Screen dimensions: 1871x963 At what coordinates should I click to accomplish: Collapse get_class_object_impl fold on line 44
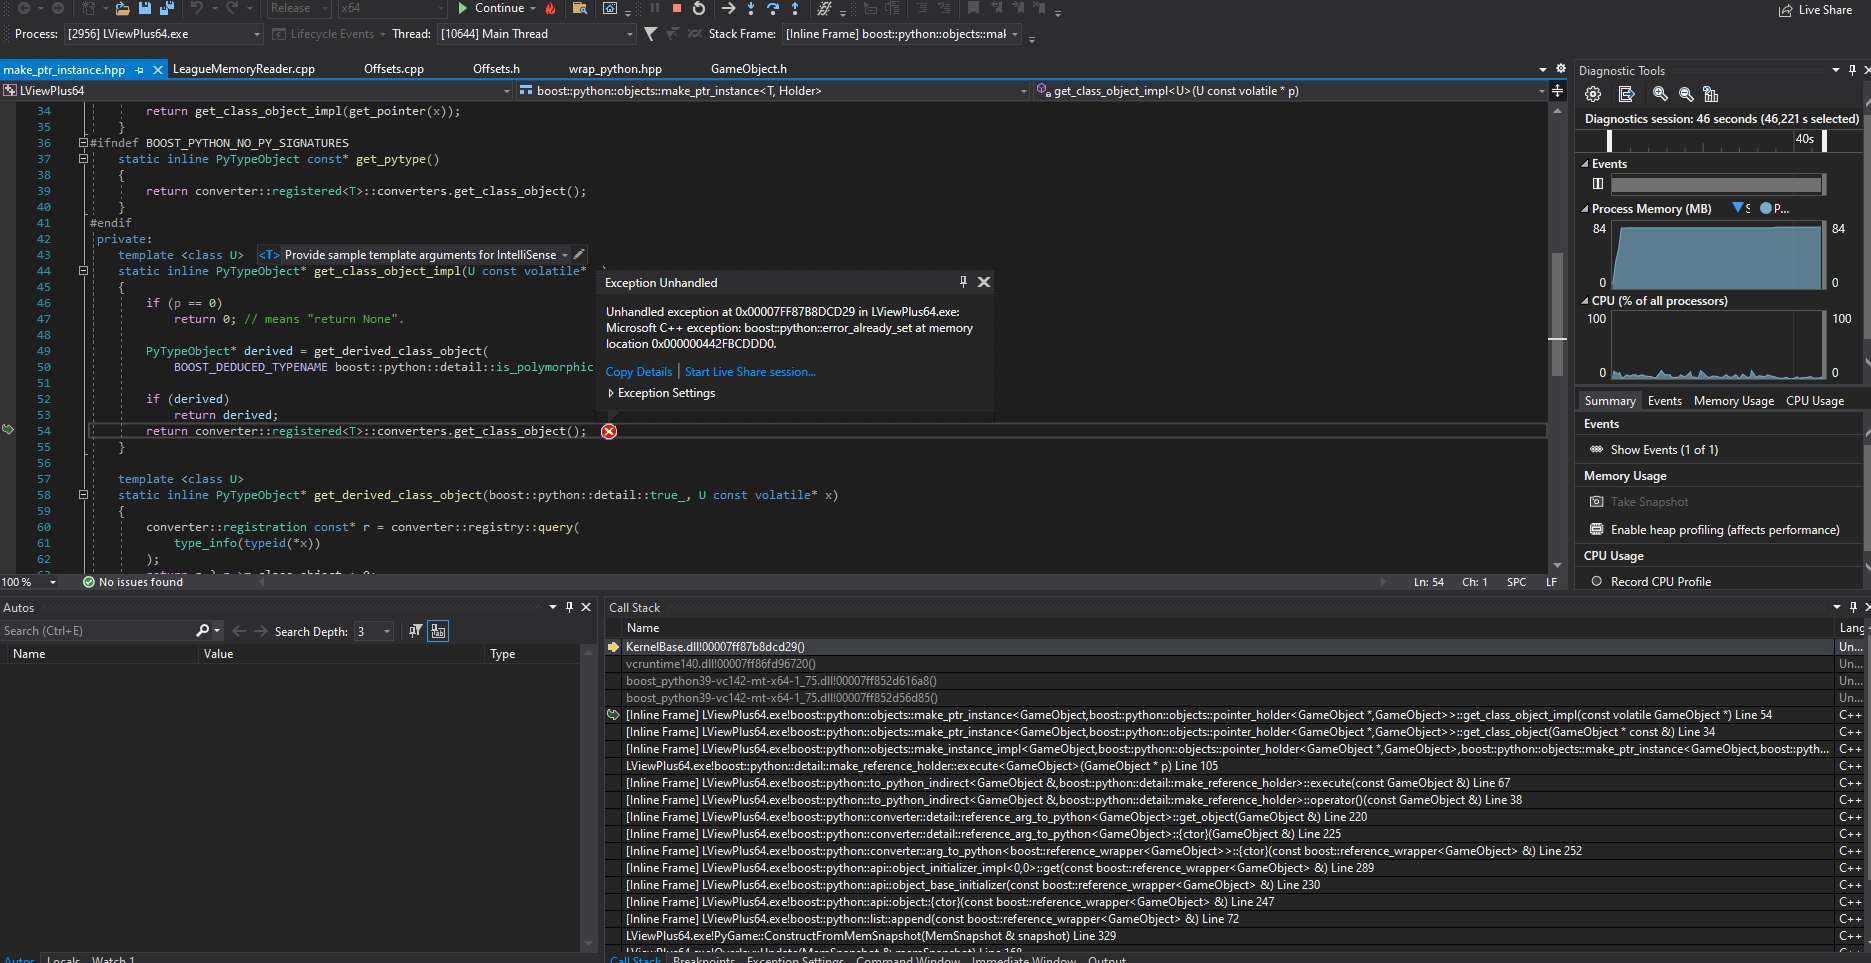click(x=83, y=271)
